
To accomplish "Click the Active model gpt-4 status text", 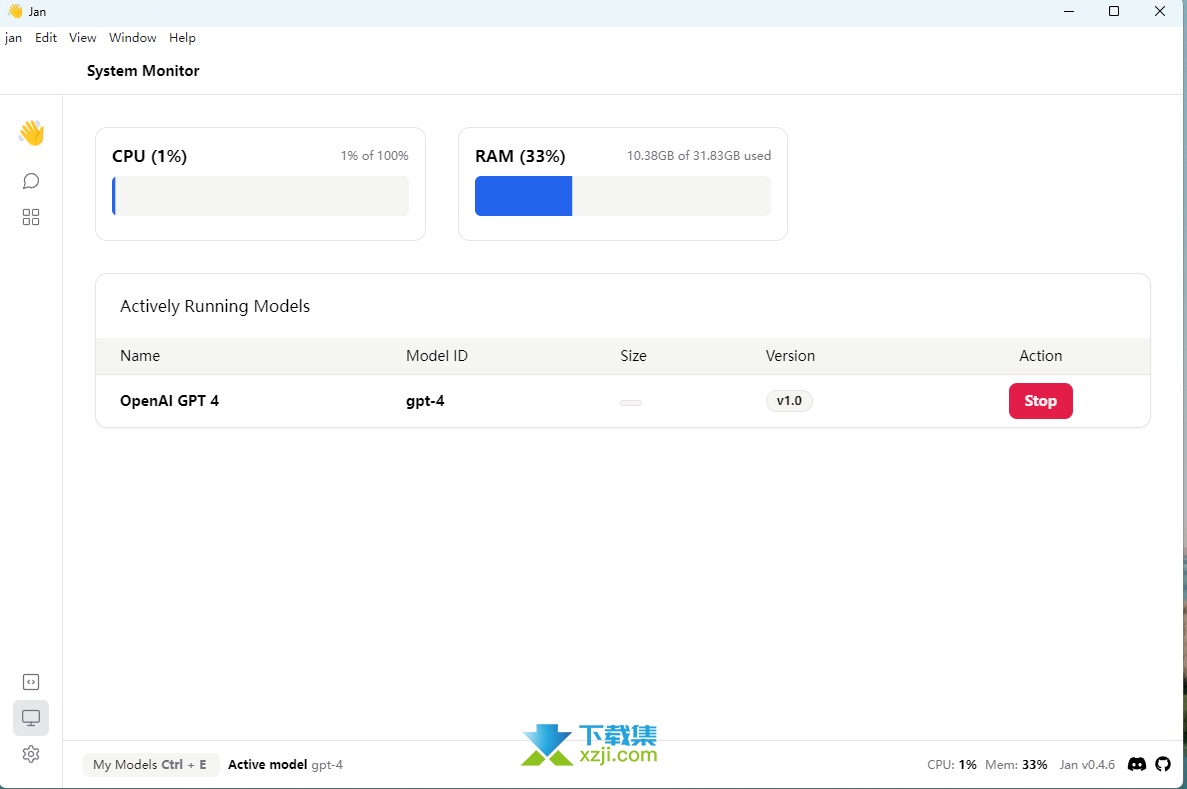I will point(285,765).
